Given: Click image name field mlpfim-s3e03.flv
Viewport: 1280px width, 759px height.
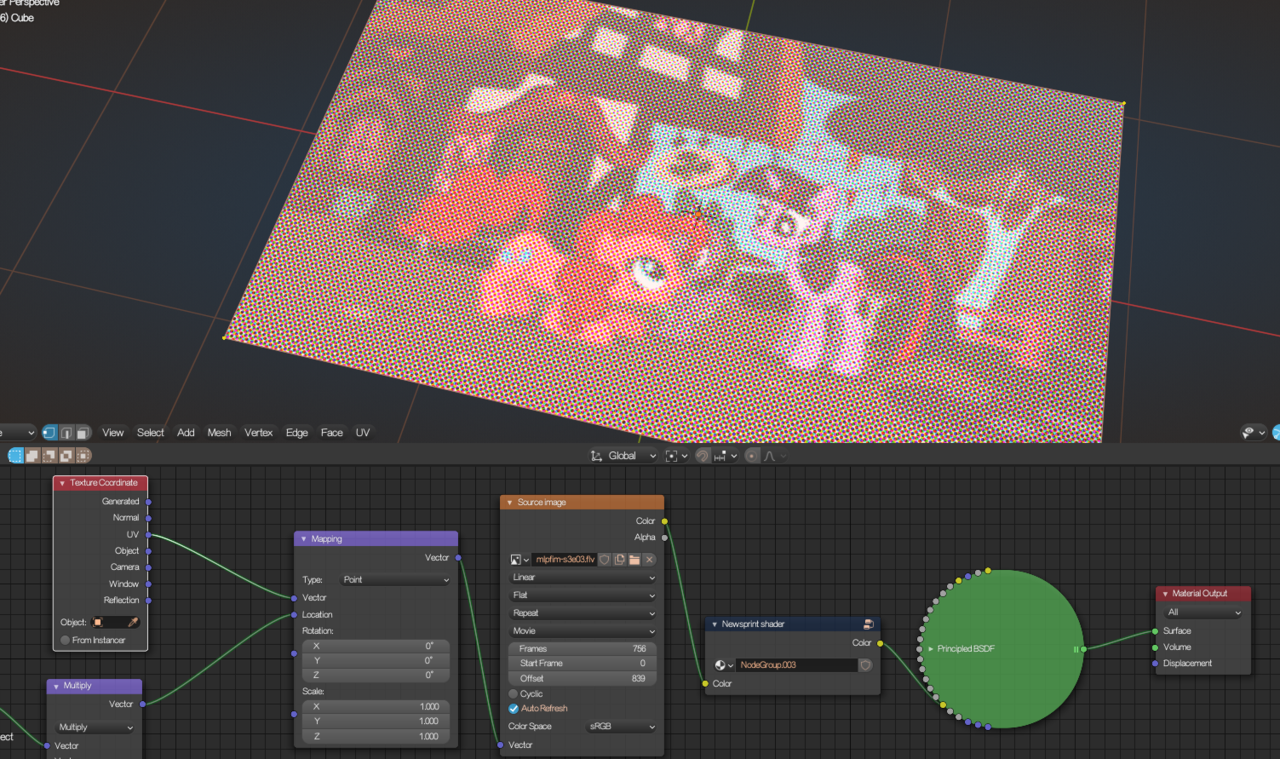Looking at the screenshot, I should (x=564, y=560).
